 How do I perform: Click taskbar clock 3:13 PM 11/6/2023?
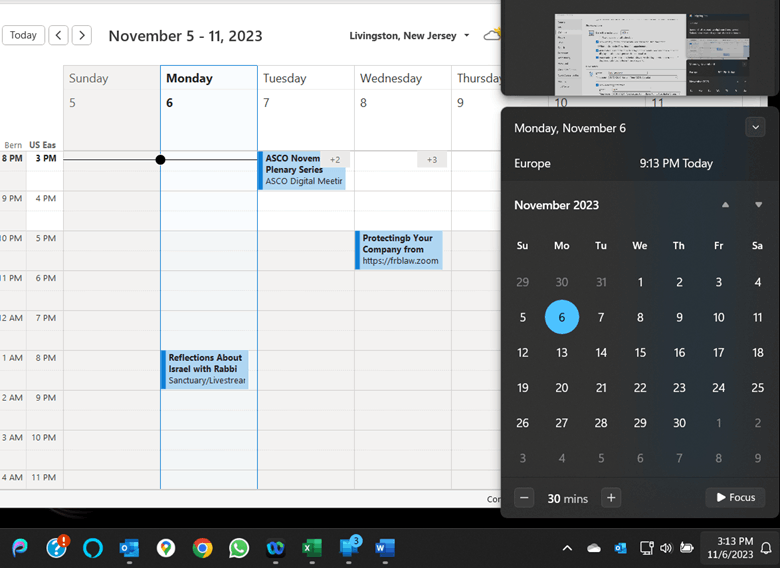(x=730, y=548)
